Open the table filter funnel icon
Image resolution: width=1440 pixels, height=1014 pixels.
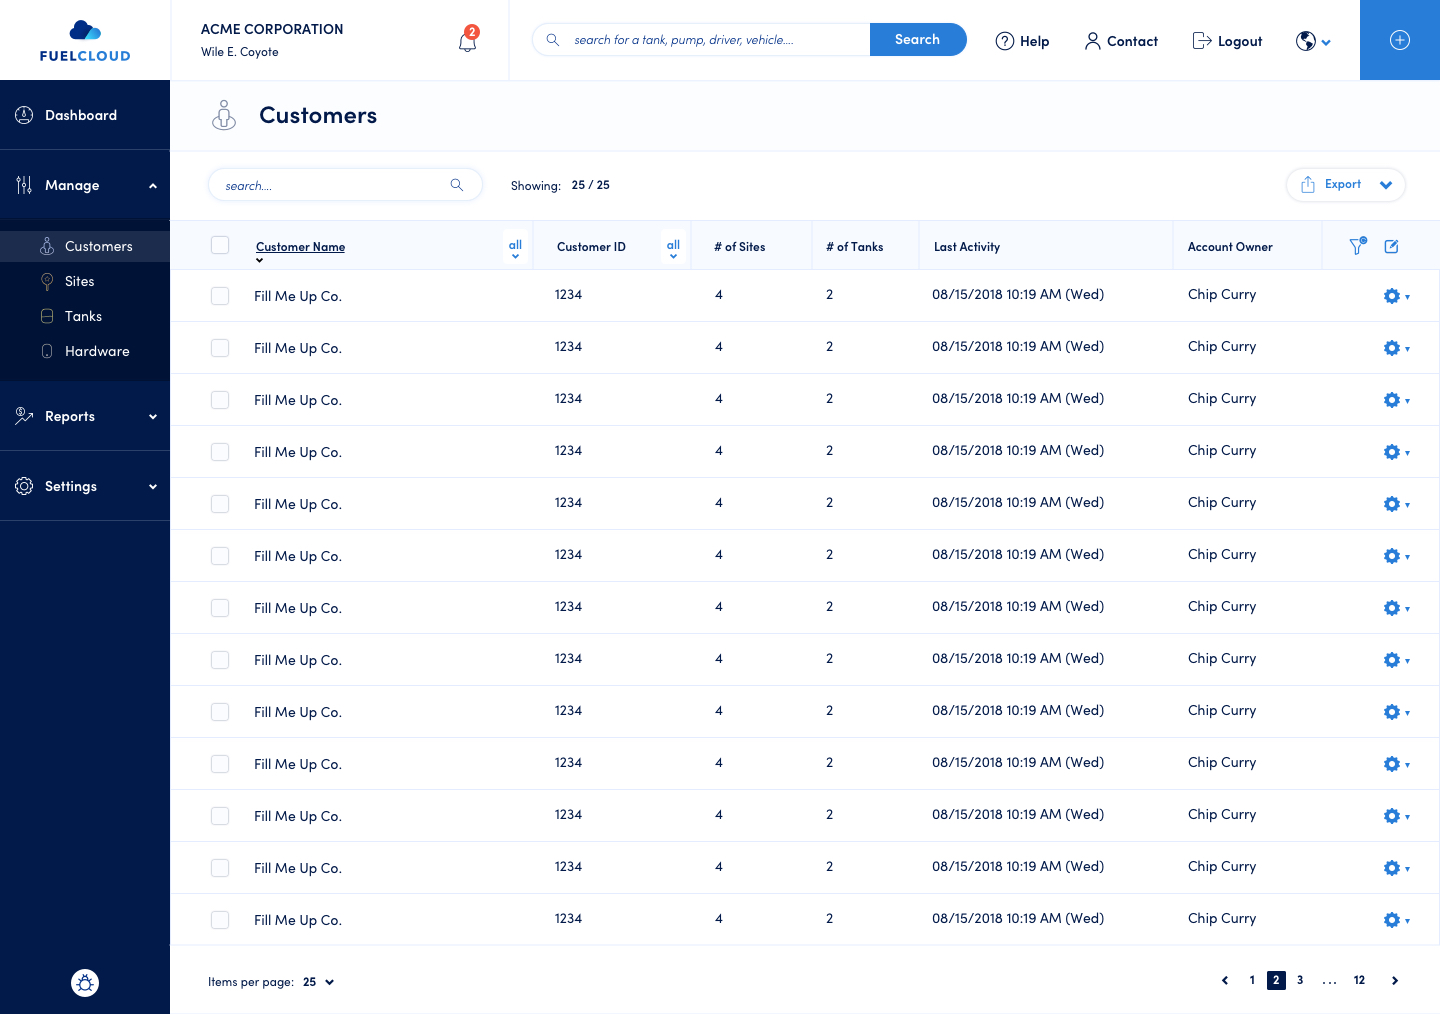coord(1356,246)
